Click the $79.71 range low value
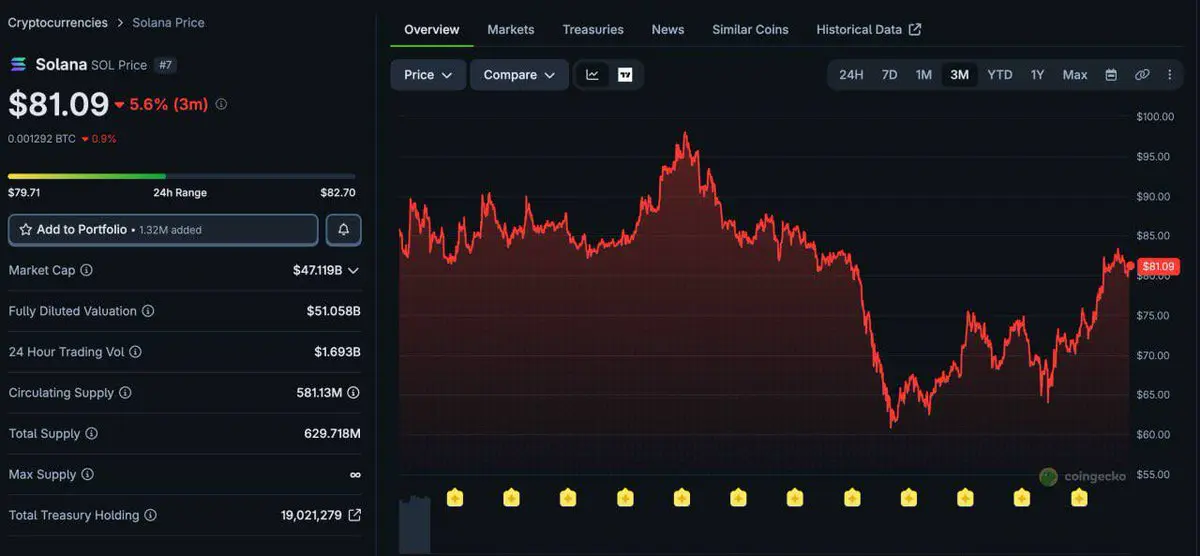This screenshot has width=1200, height=556. 24,193
